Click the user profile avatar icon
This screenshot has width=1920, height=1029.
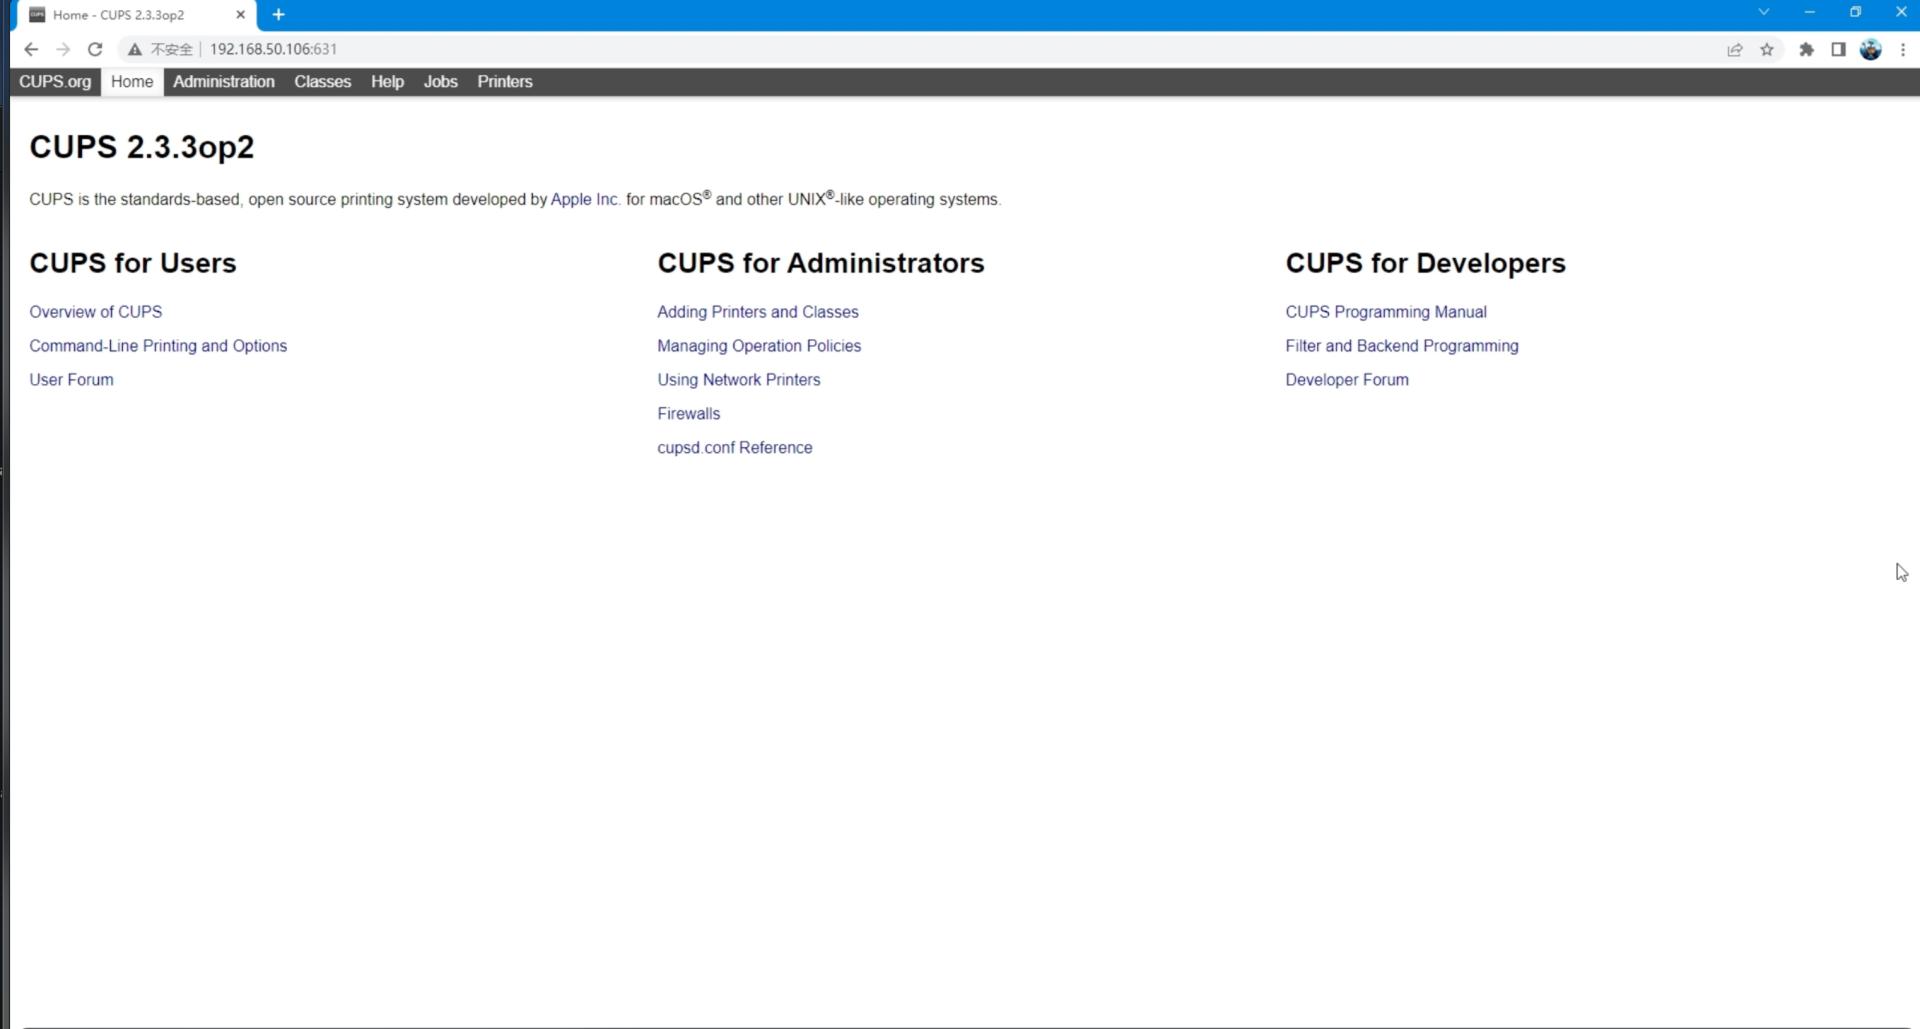1870,49
